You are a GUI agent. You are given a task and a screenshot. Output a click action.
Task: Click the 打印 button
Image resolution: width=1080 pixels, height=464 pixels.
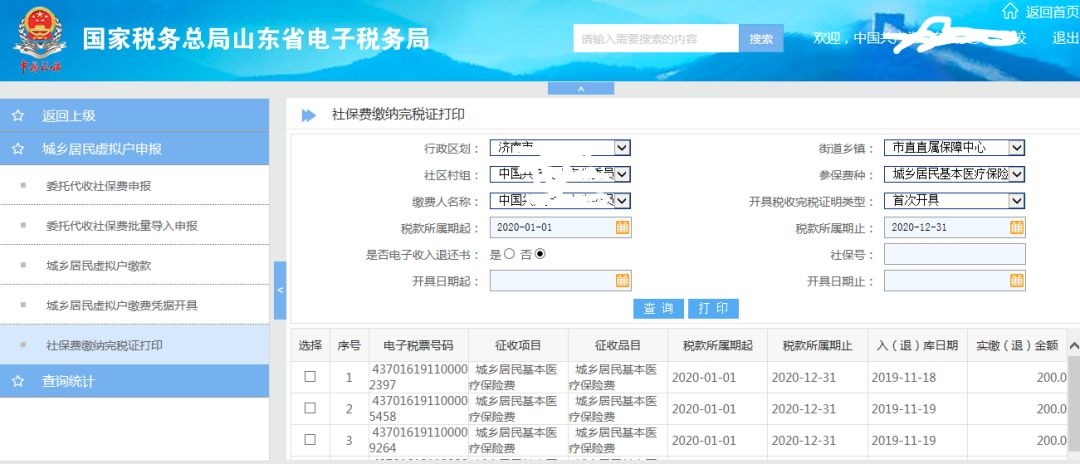[x=713, y=308]
